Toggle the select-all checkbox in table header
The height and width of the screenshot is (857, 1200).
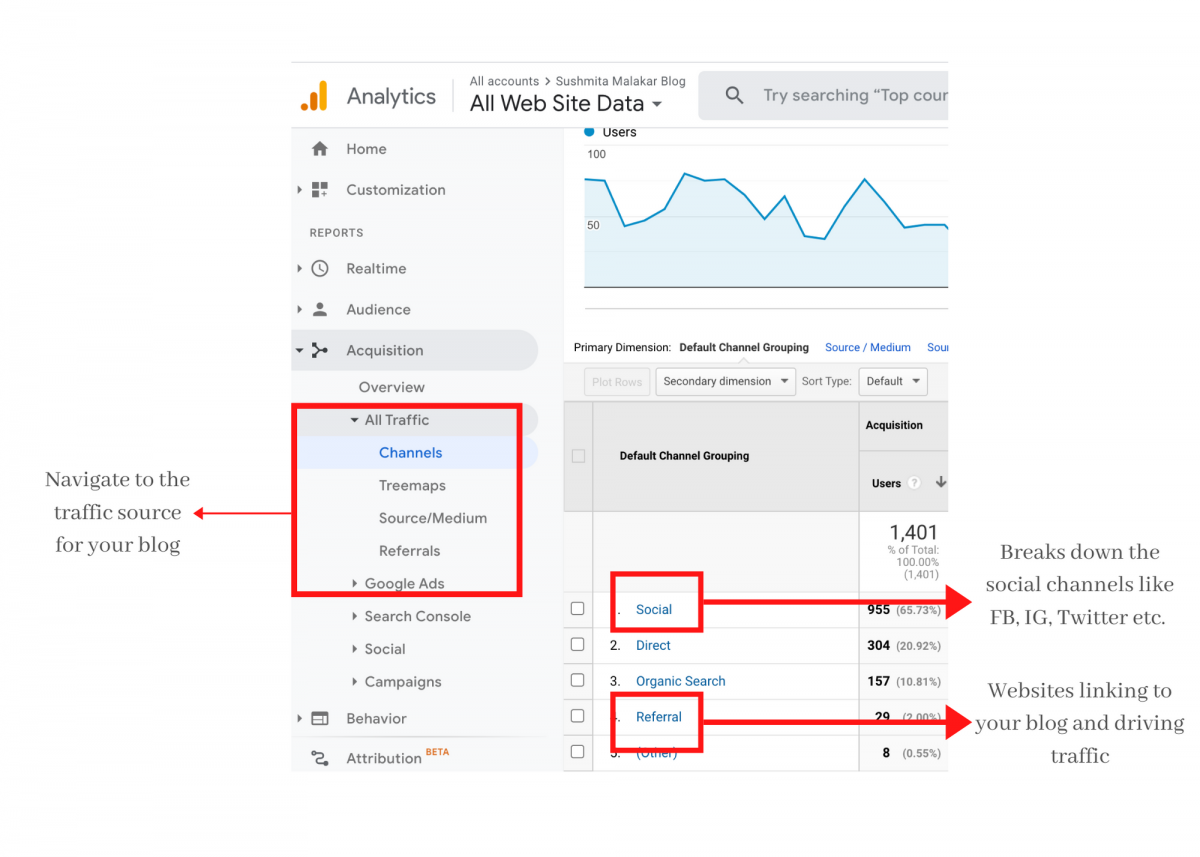578,456
